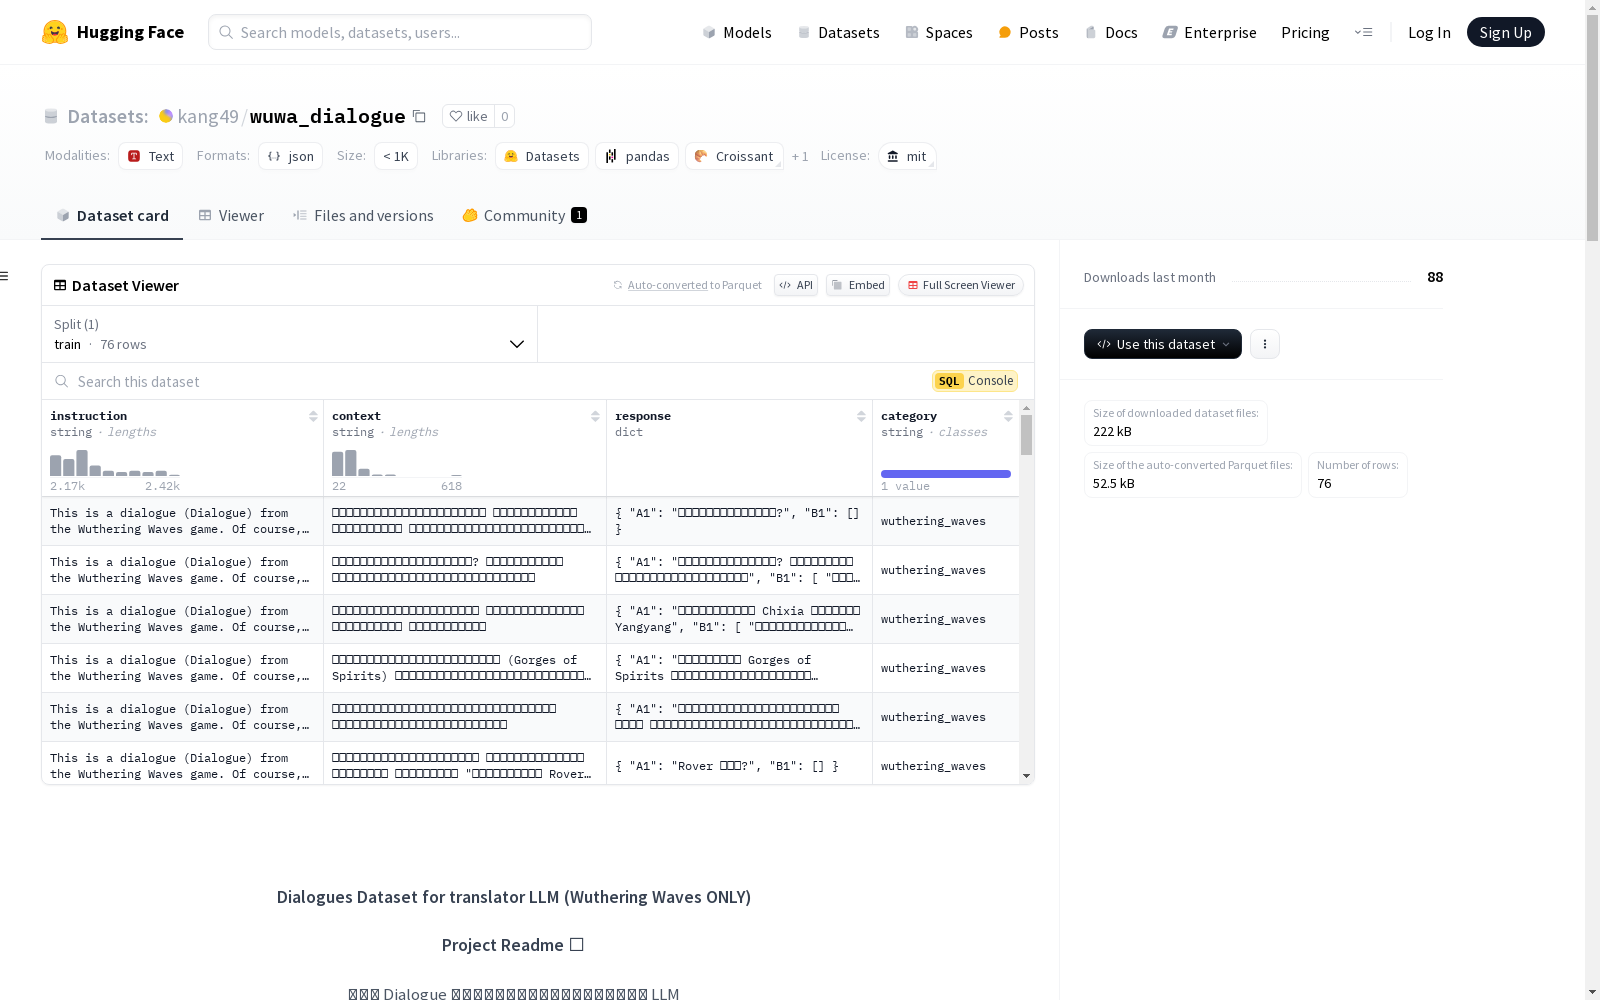
Task: Click the Sign Up button
Action: coord(1505,32)
